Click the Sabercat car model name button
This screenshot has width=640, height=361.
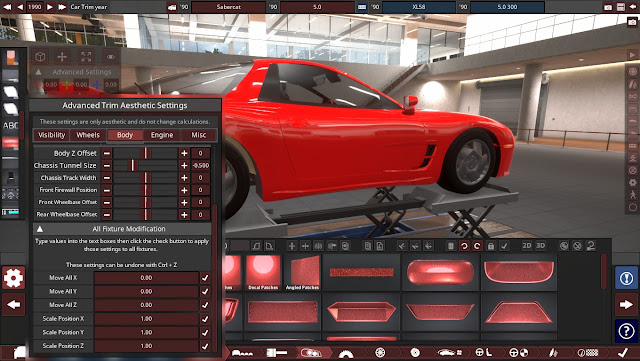[229, 7]
